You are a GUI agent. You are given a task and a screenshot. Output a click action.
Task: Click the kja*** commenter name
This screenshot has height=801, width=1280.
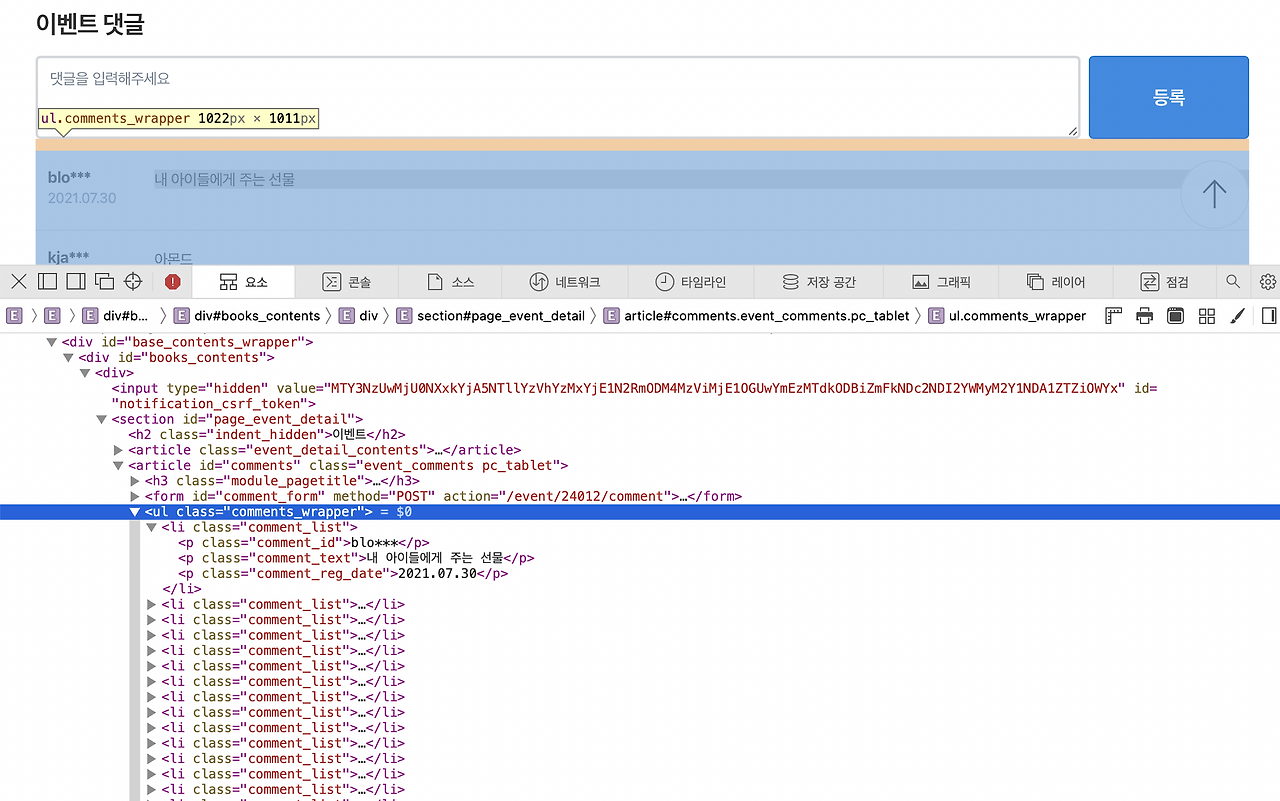[x=68, y=257]
